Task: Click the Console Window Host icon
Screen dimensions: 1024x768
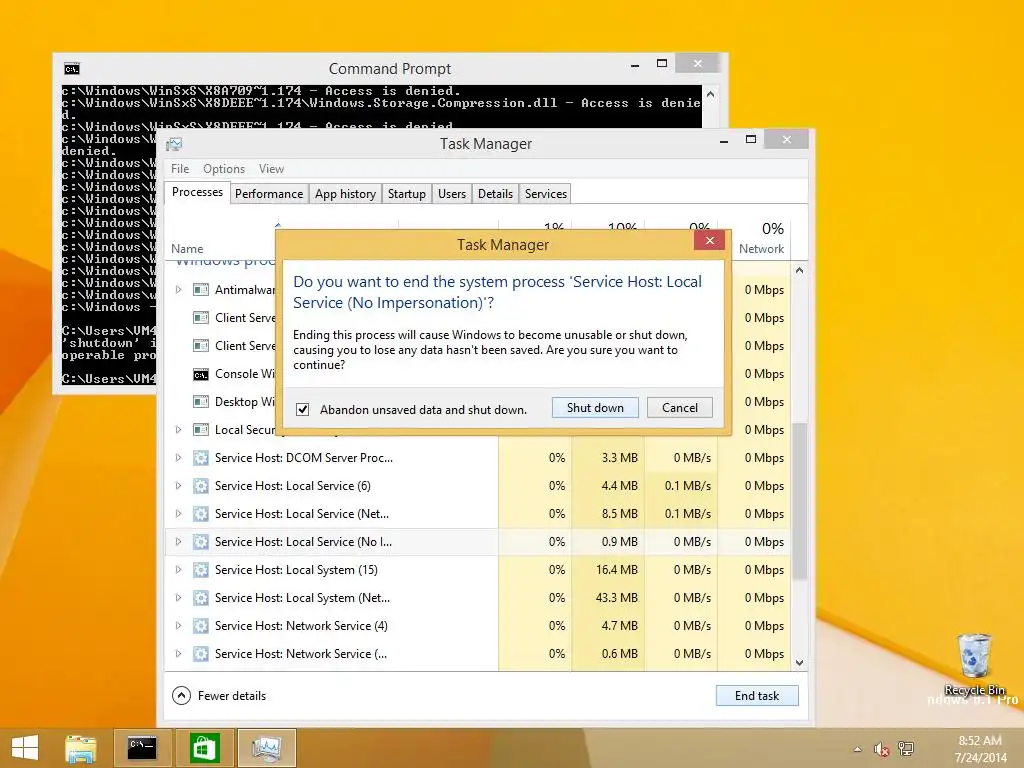Action: [x=201, y=374]
